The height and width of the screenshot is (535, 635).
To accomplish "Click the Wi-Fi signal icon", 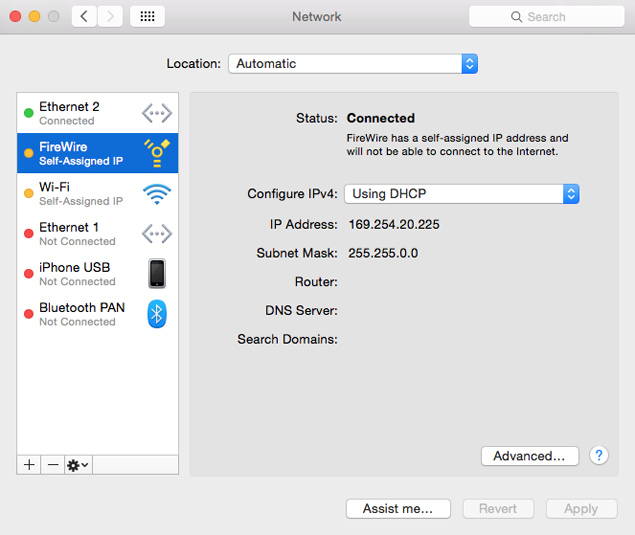I will tap(157, 194).
